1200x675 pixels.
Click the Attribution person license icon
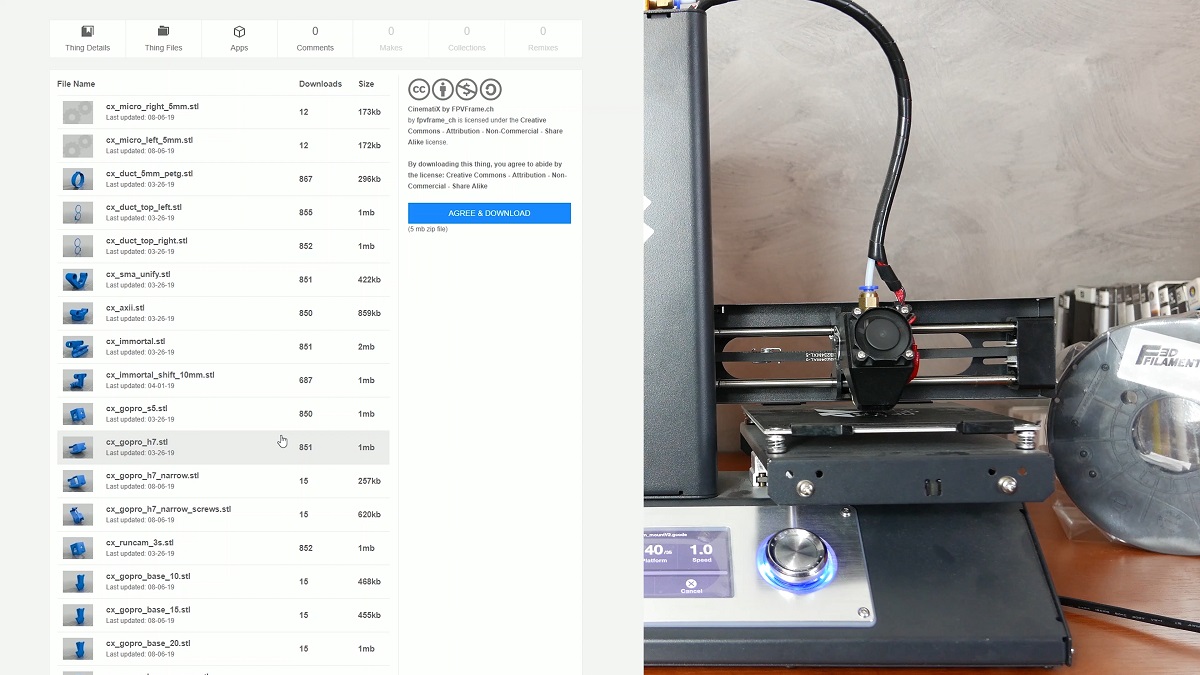[x=443, y=90]
